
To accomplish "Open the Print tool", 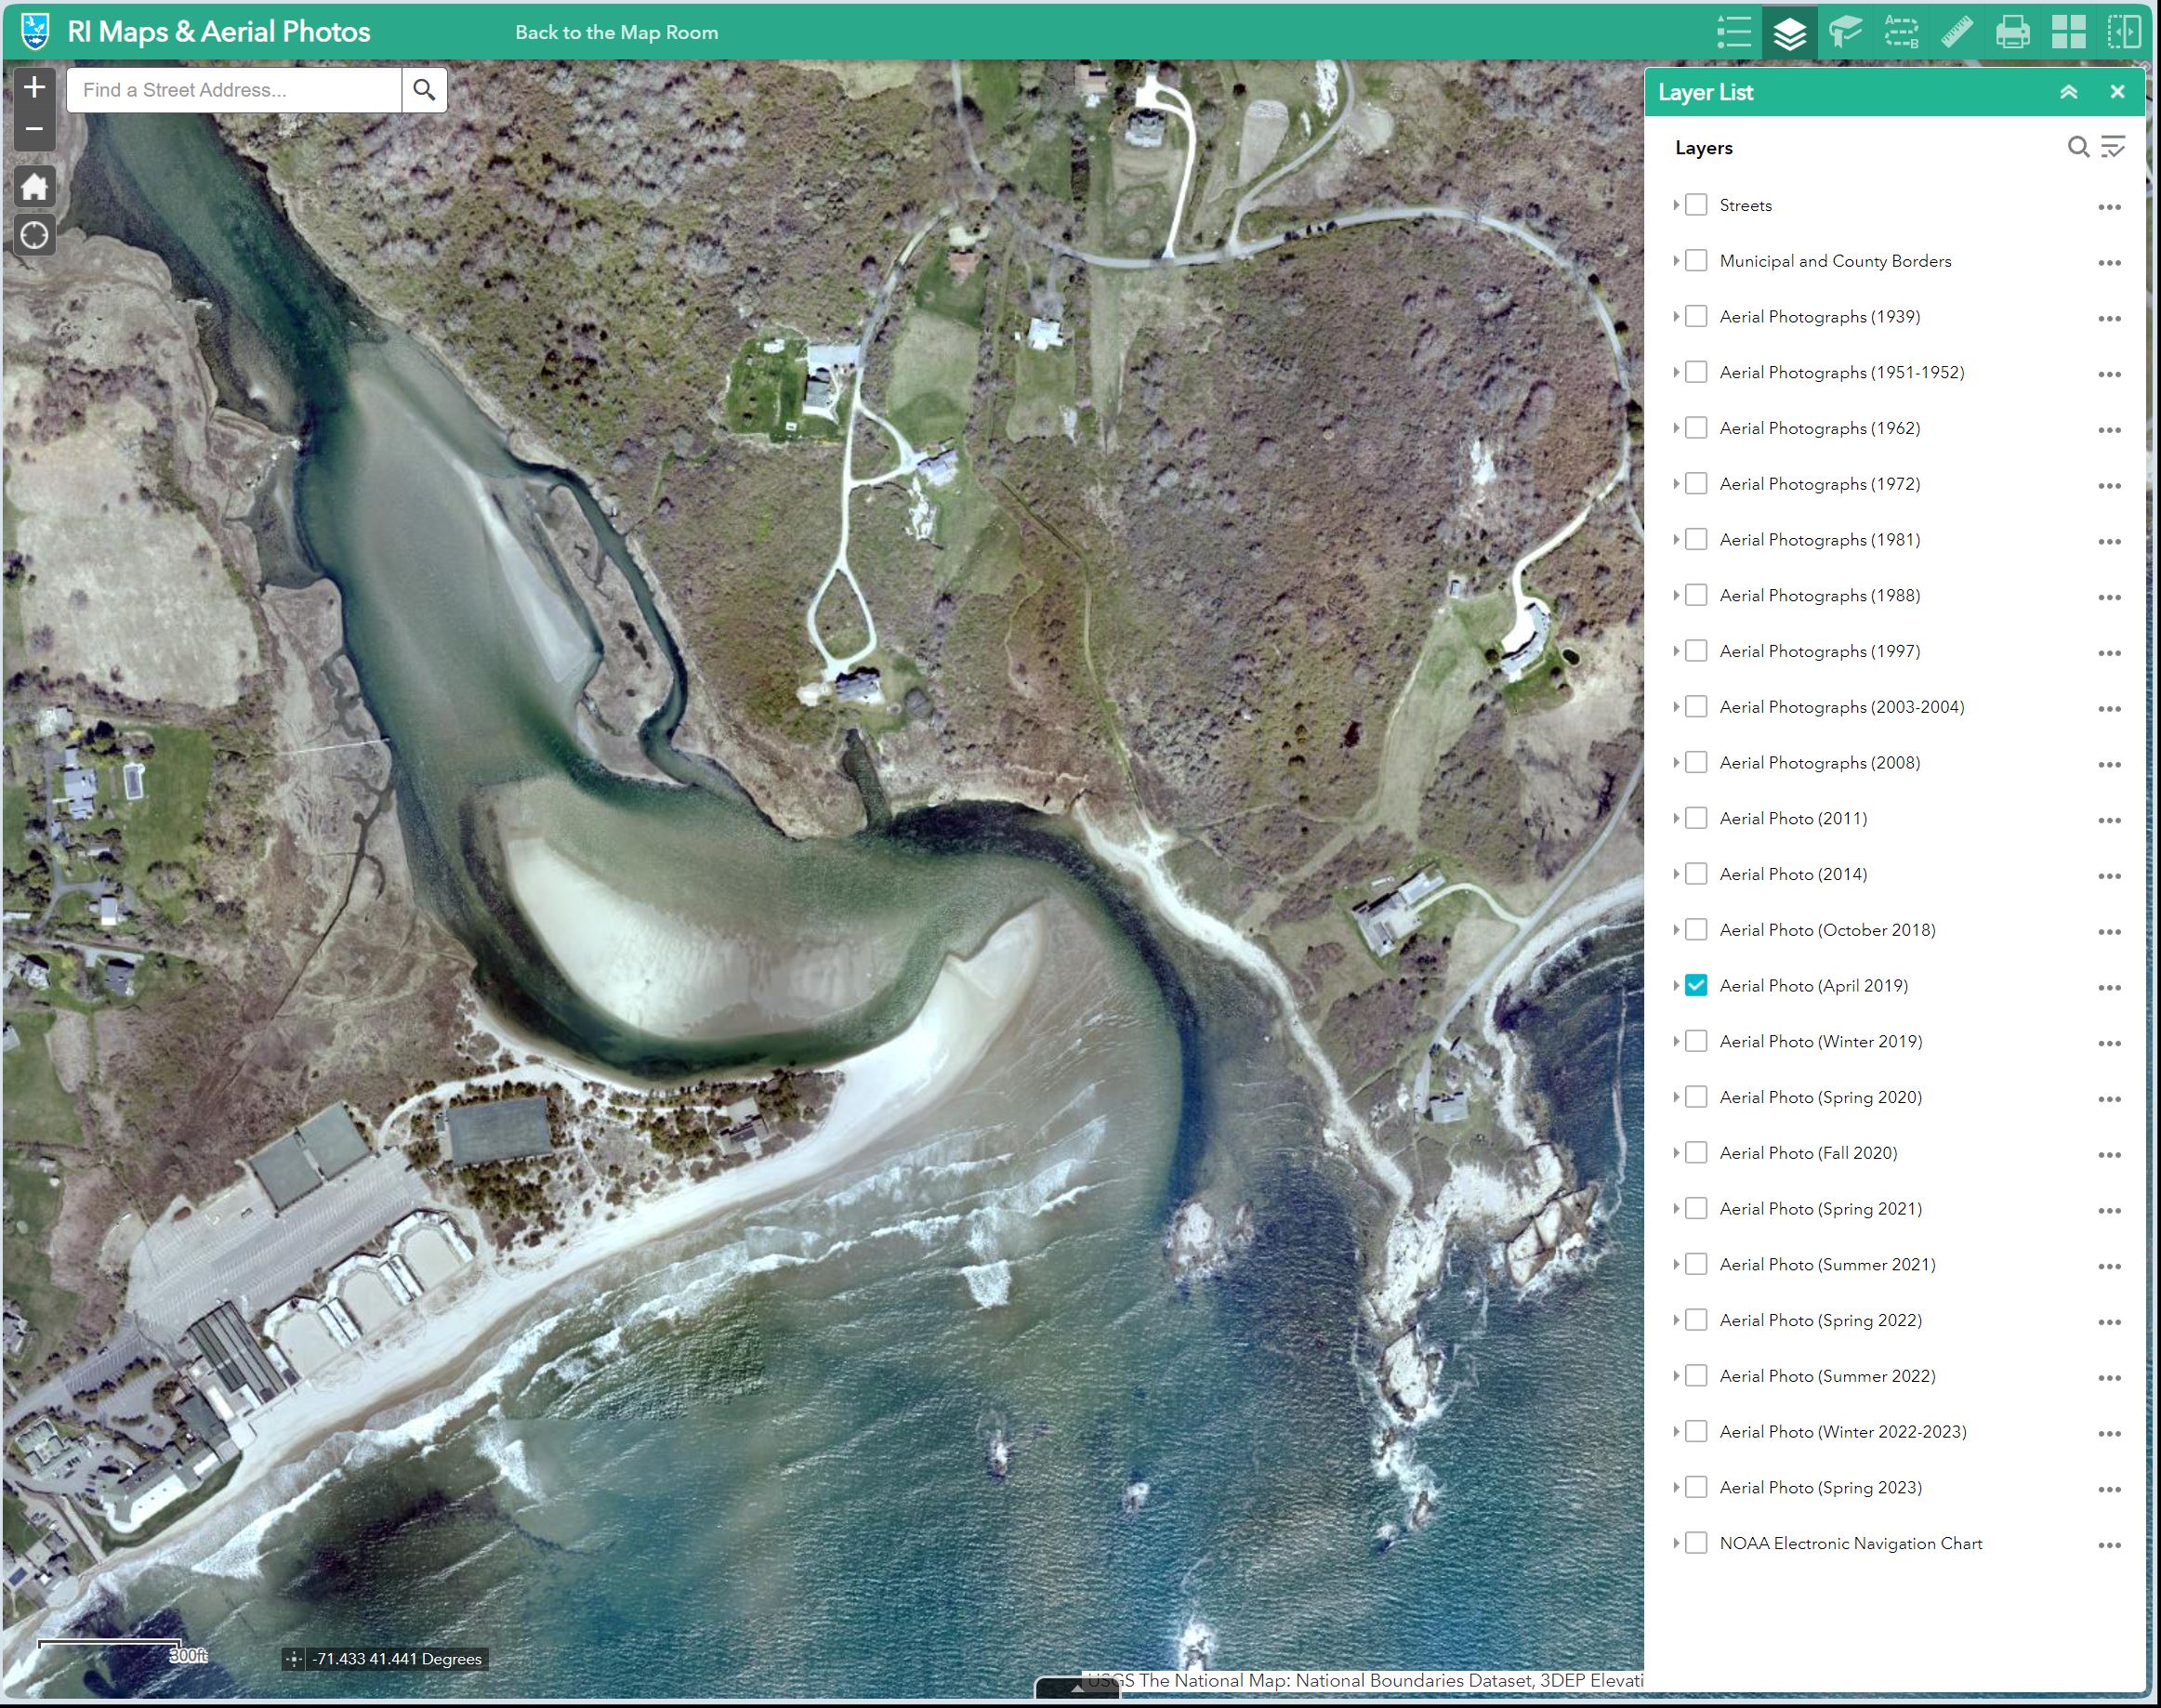I will pos(2011,31).
